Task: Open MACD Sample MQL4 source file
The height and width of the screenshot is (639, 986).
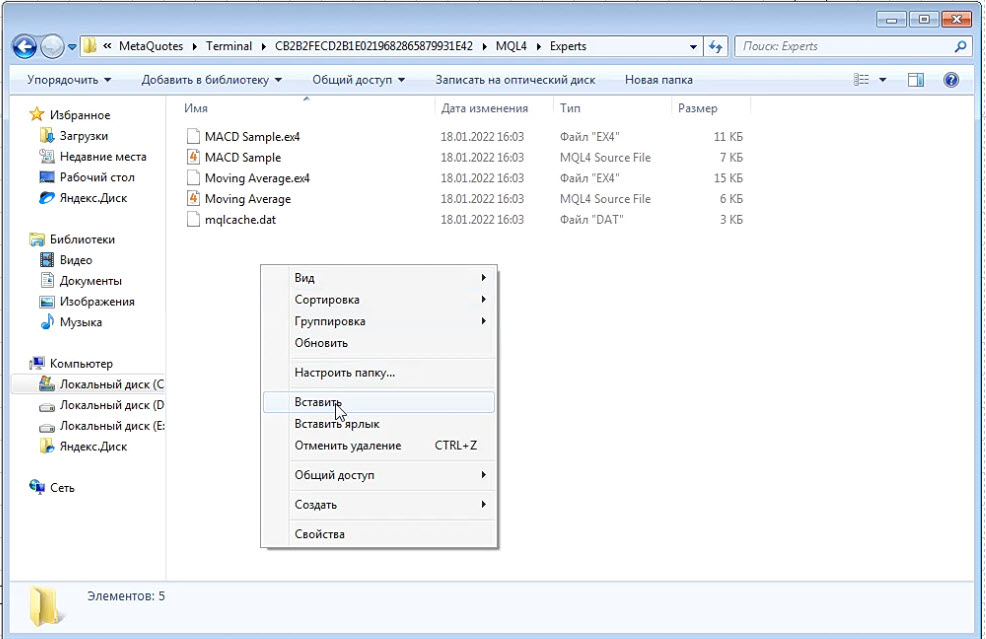Action: (x=242, y=157)
